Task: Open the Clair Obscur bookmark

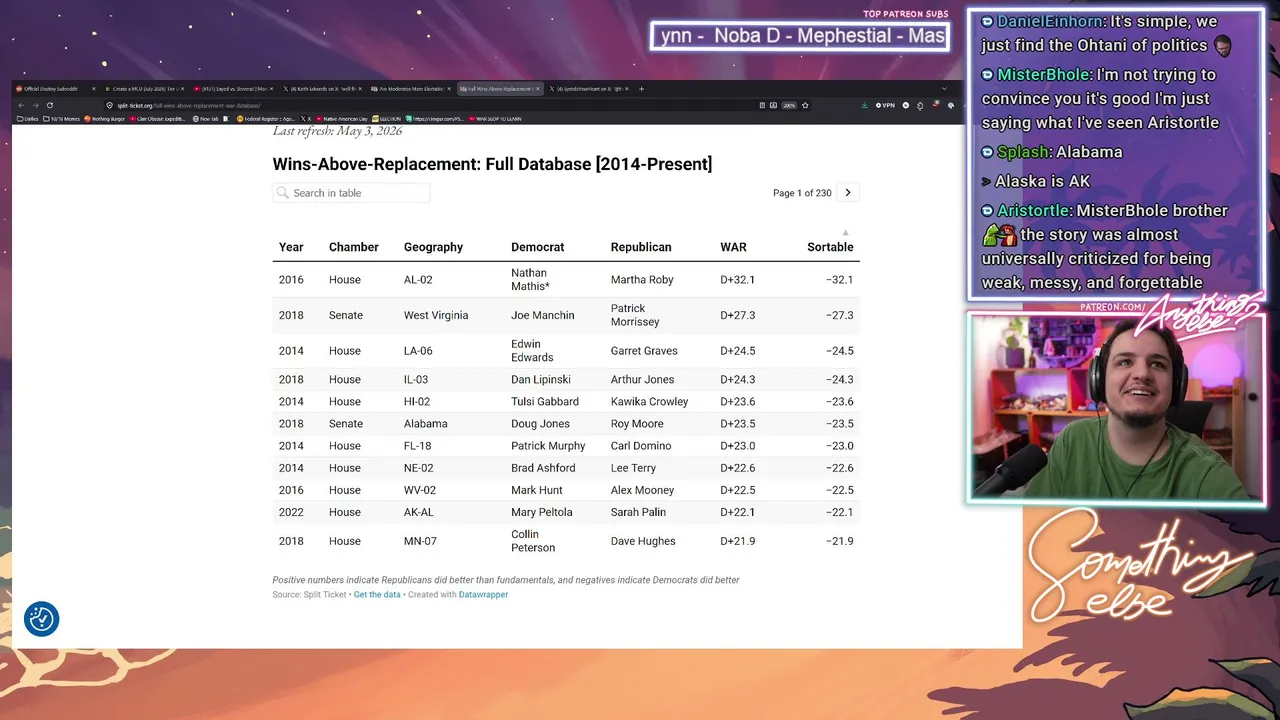Action: 158,118
